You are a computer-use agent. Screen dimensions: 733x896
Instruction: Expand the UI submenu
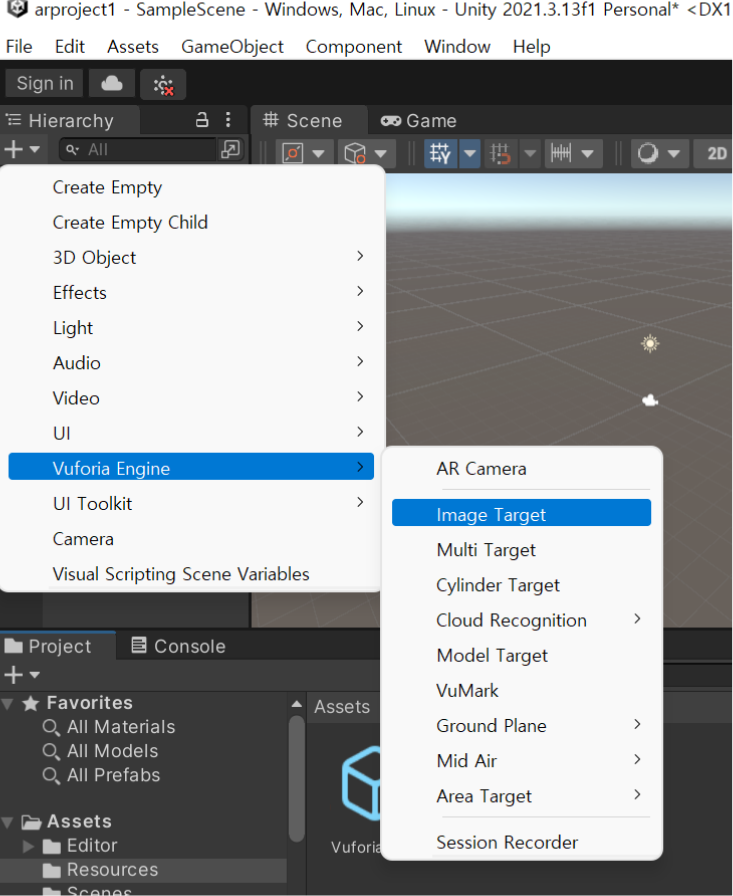[x=191, y=433]
